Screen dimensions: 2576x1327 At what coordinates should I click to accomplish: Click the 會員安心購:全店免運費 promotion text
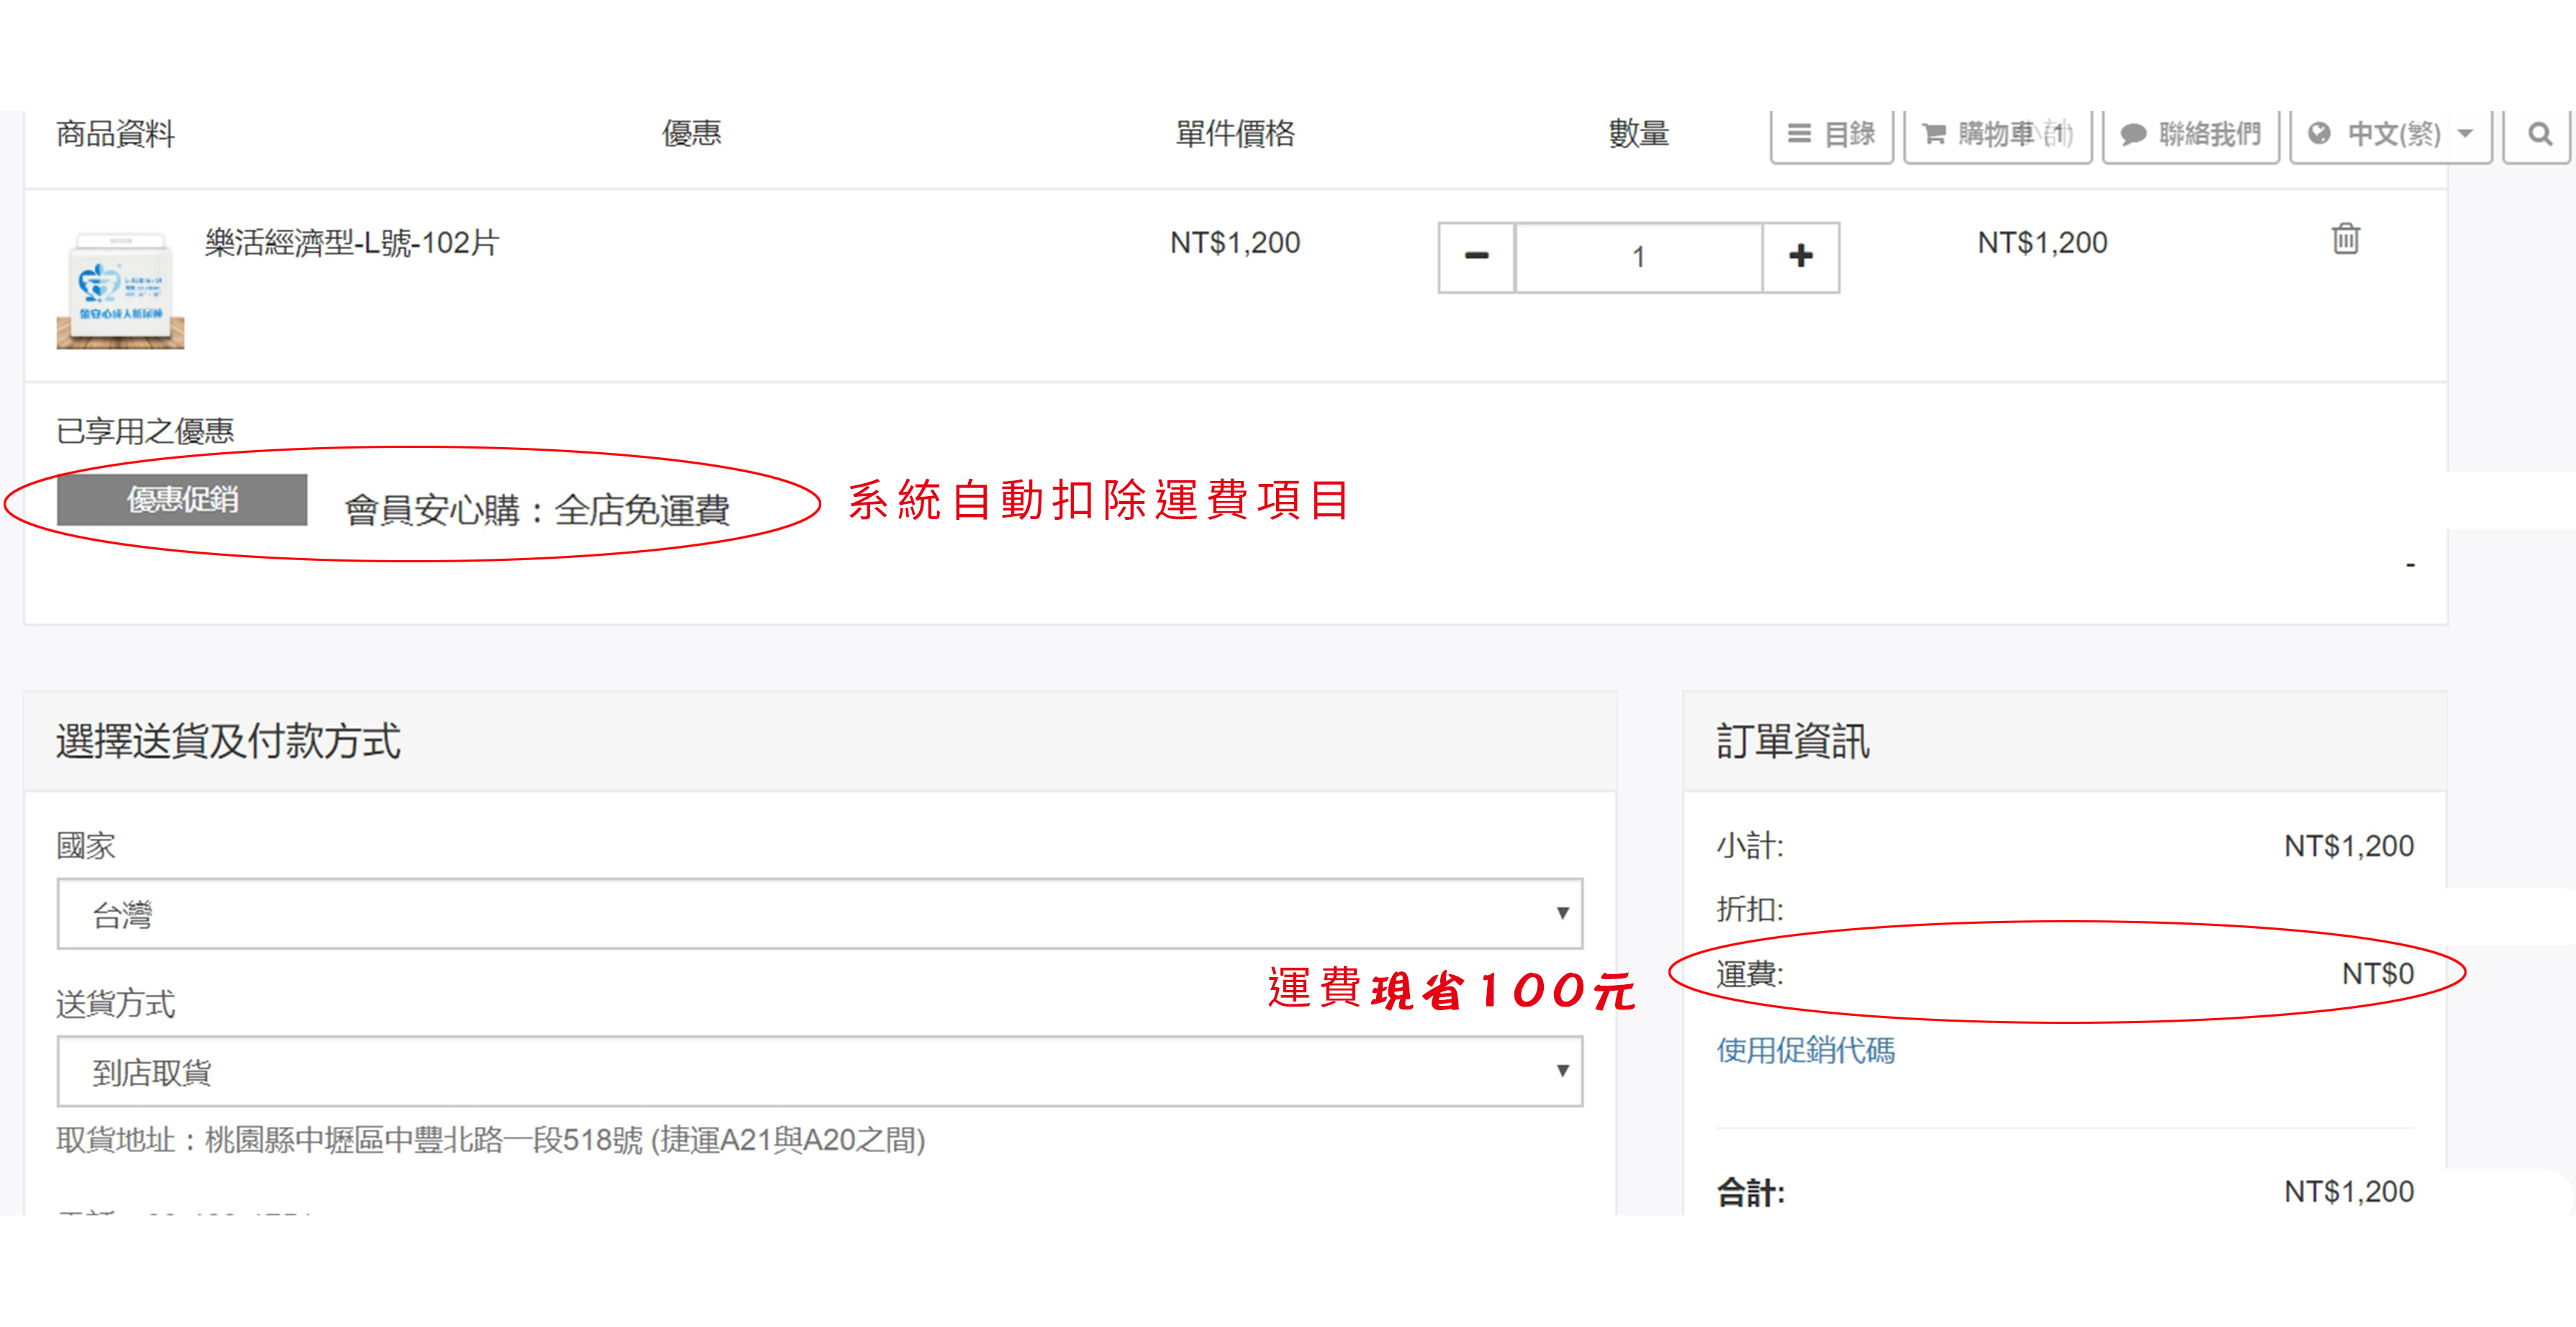click(537, 510)
